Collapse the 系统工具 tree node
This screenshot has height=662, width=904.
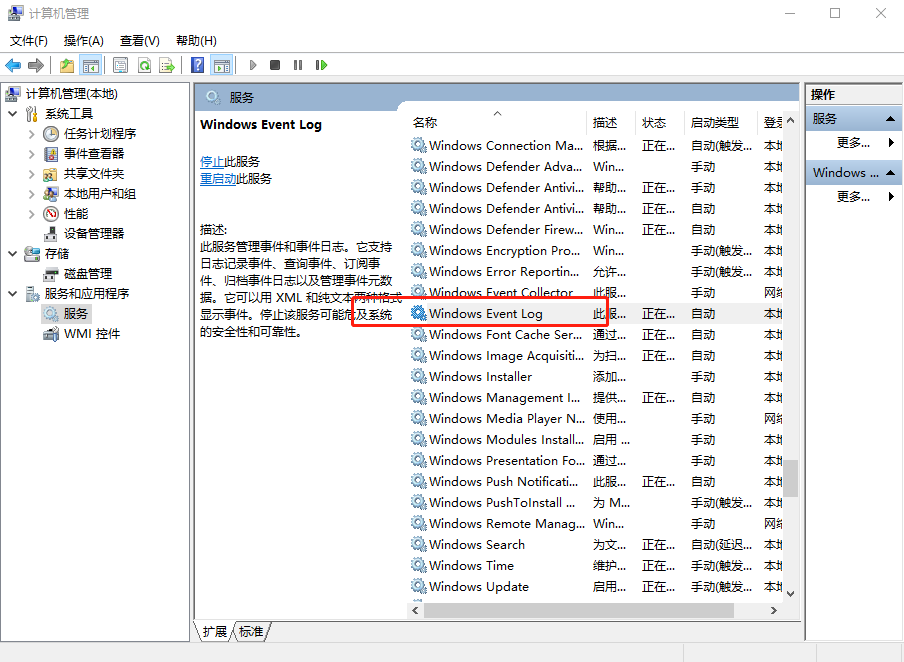(13, 114)
